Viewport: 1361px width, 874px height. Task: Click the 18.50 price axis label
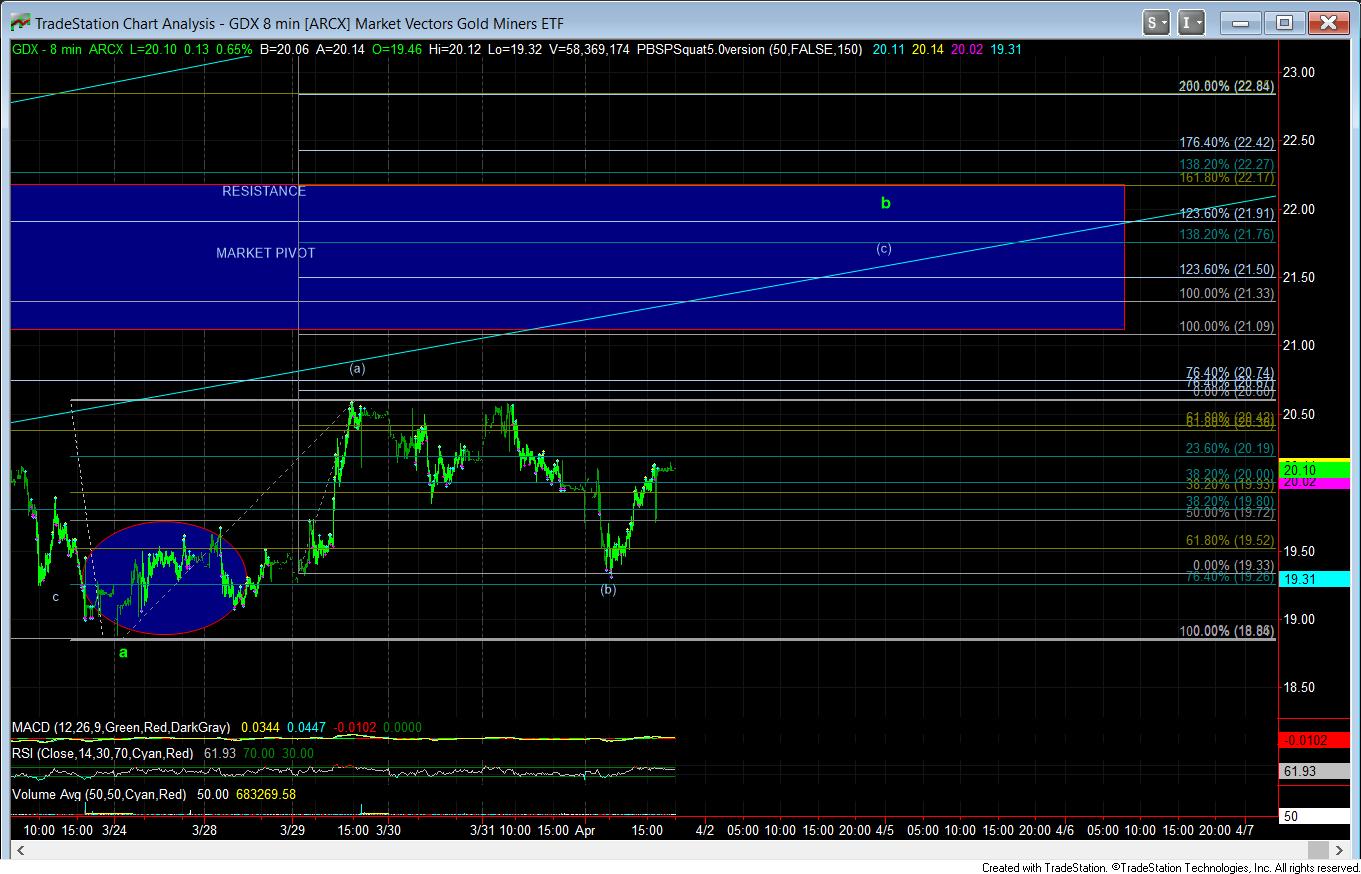point(1298,688)
